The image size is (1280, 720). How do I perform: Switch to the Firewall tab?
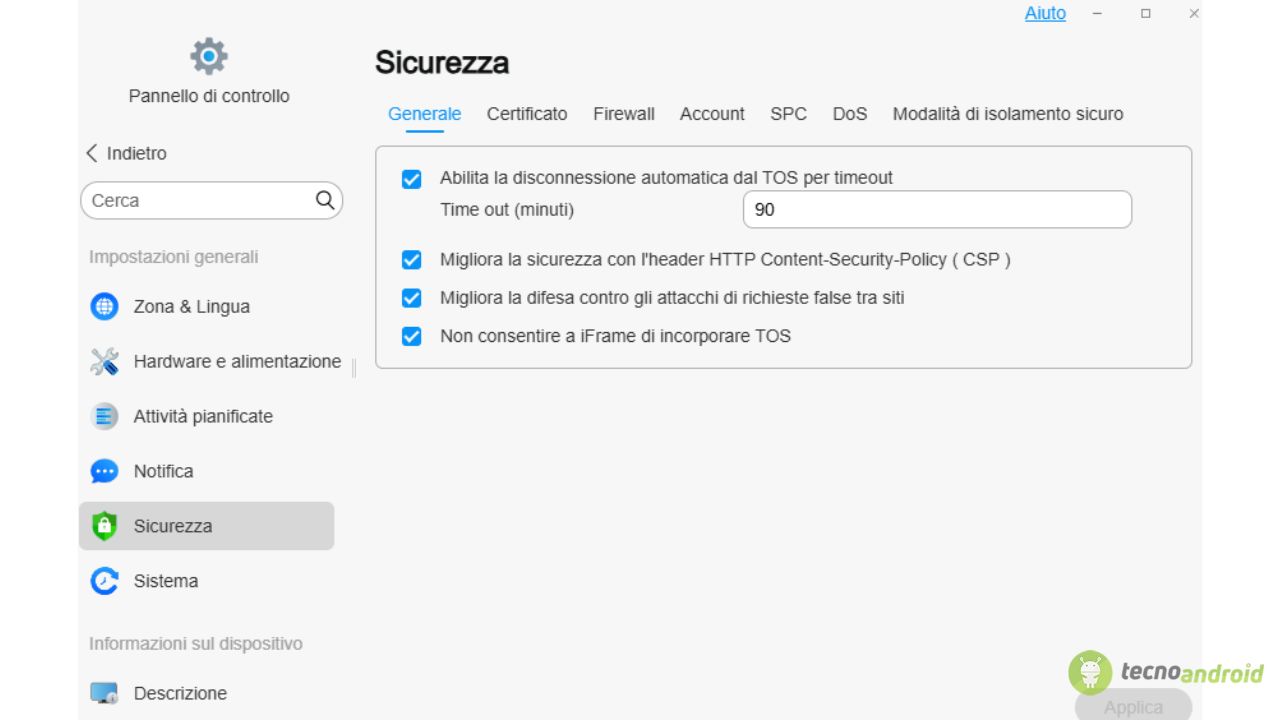coord(623,114)
